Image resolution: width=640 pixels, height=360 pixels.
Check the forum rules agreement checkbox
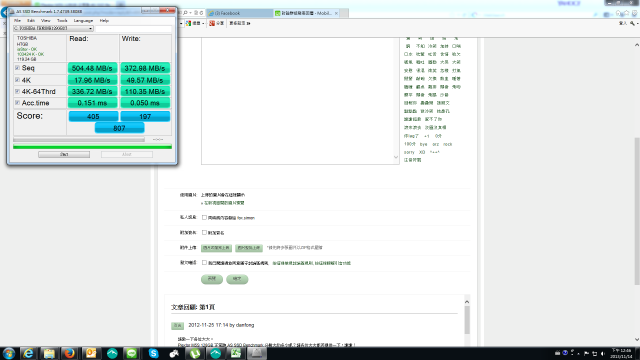click(x=204, y=263)
